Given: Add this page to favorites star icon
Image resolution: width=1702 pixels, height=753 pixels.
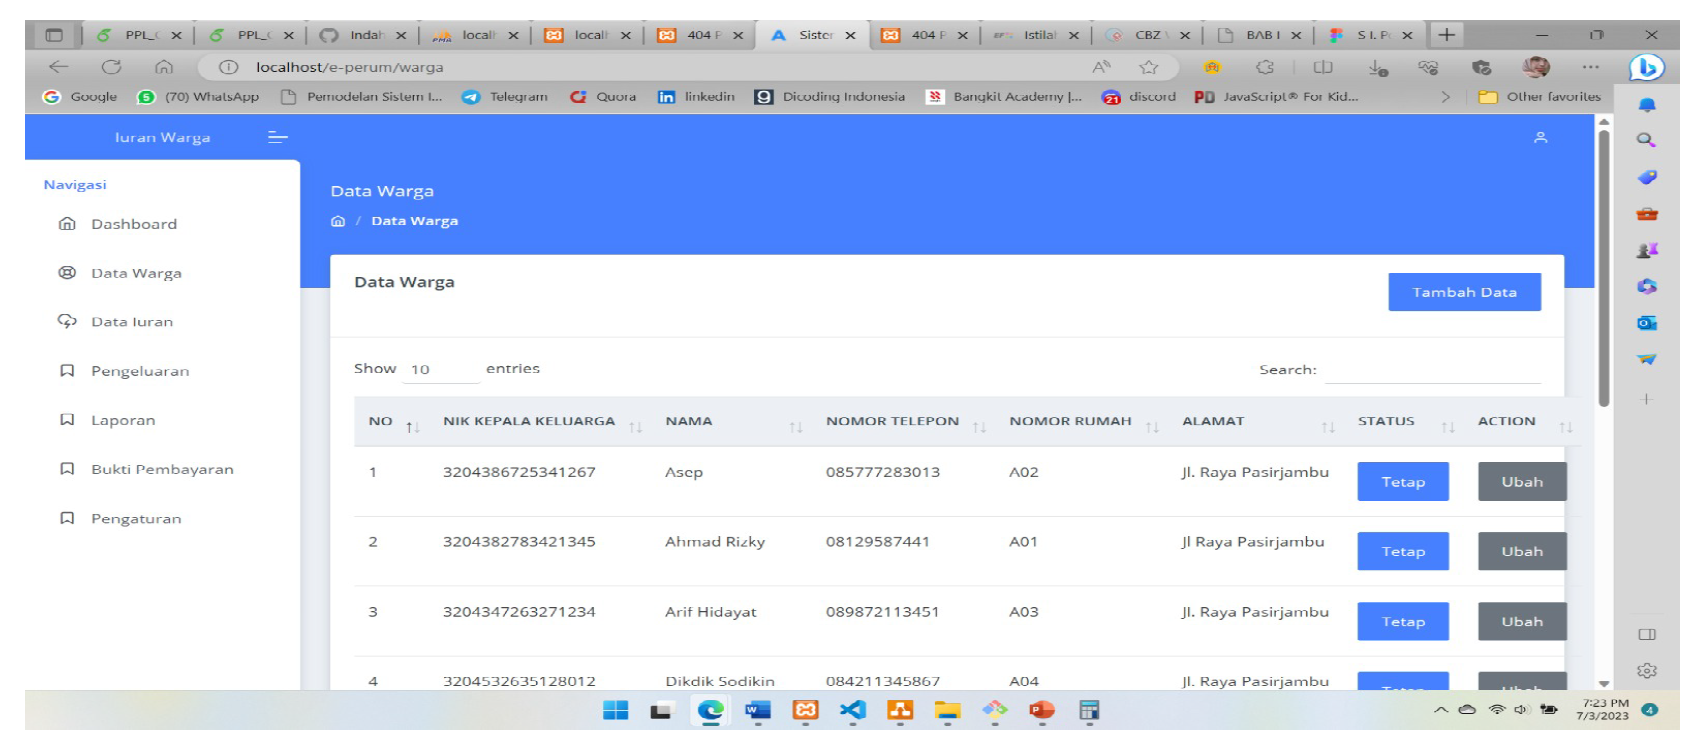Looking at the screenshot, I should tap(1149, 67).
